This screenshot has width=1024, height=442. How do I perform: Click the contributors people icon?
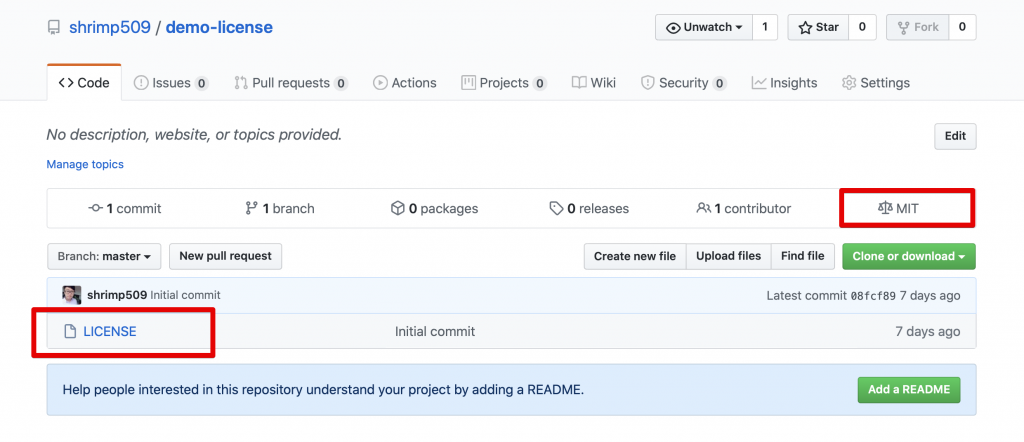pos(704,208)
